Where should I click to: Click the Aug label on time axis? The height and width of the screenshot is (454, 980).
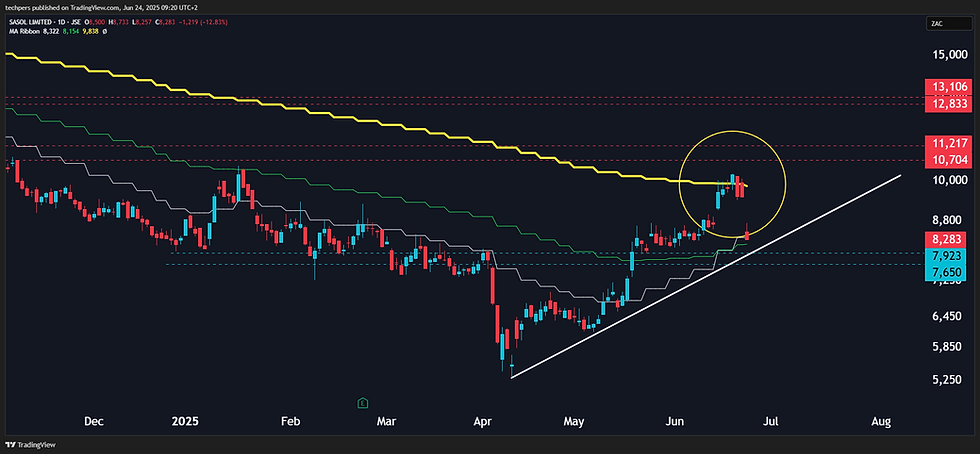tap(879, 422)
